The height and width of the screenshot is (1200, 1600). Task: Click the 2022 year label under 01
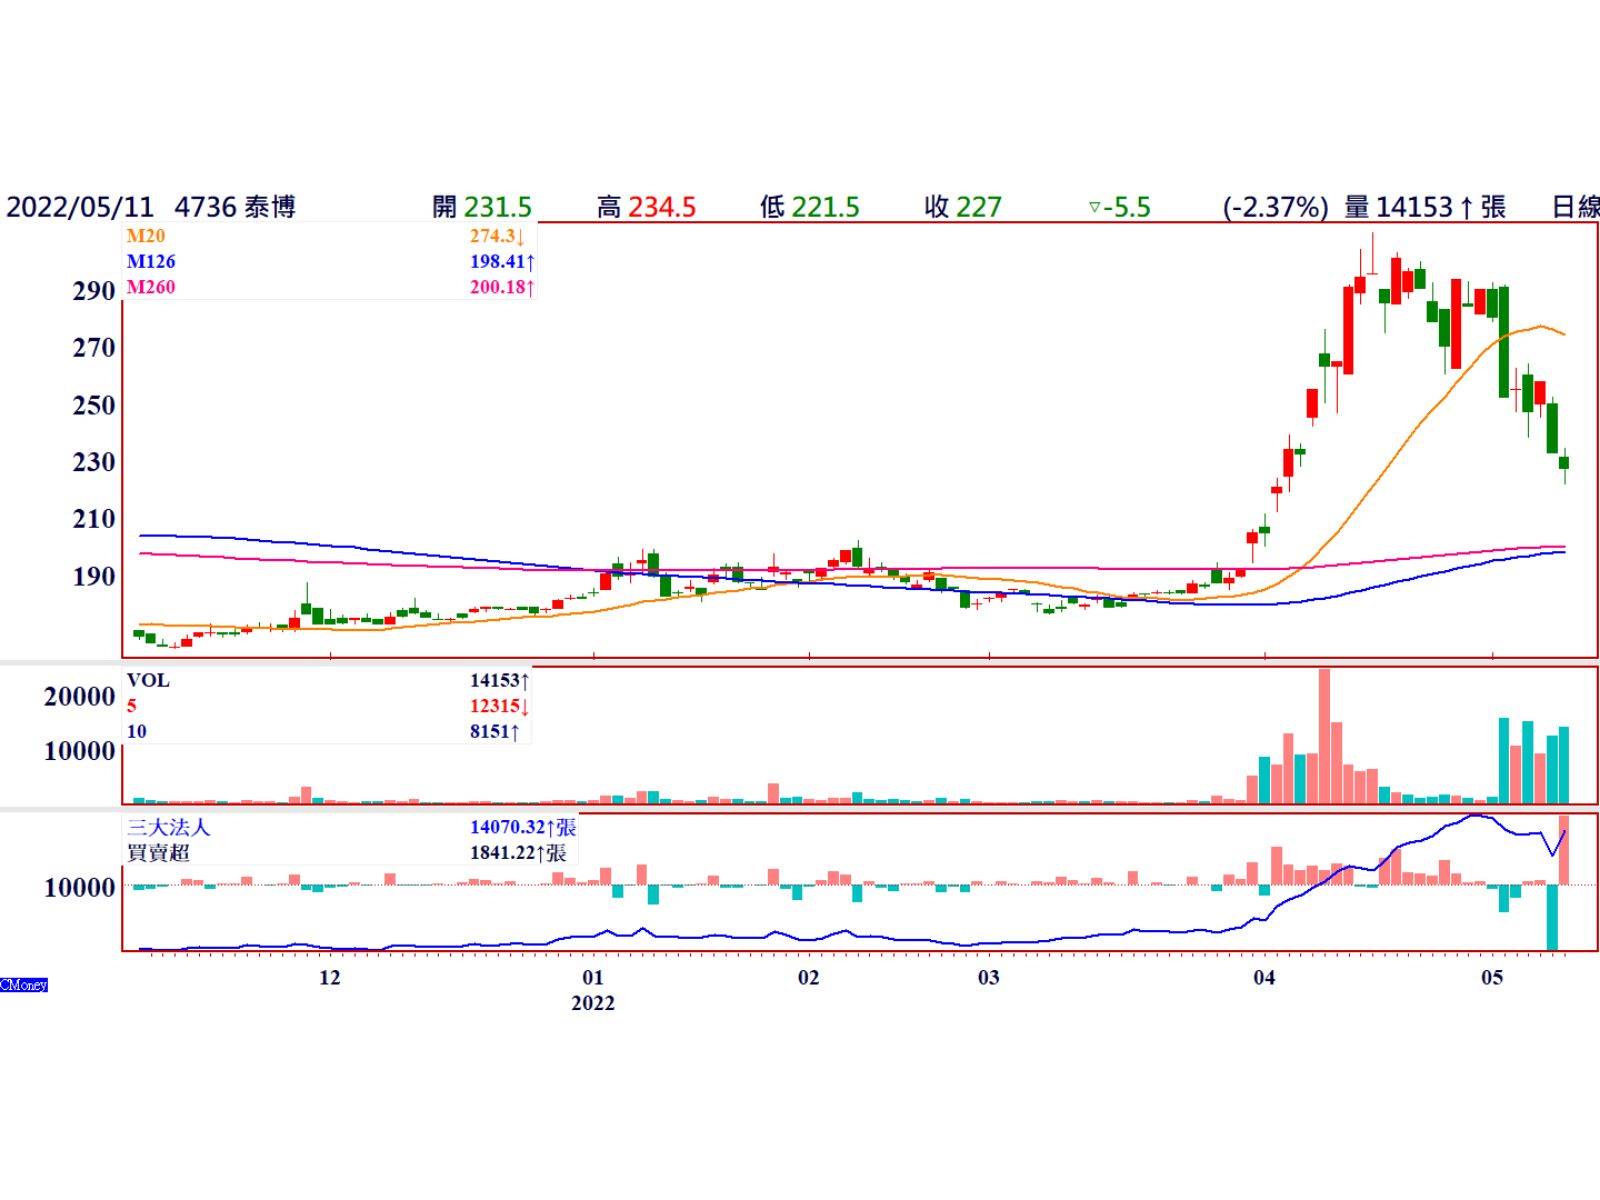point(593,1003)
